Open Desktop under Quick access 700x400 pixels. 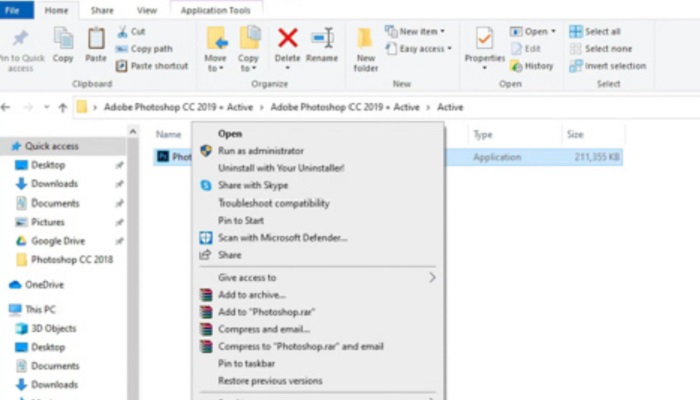point(48,165)
